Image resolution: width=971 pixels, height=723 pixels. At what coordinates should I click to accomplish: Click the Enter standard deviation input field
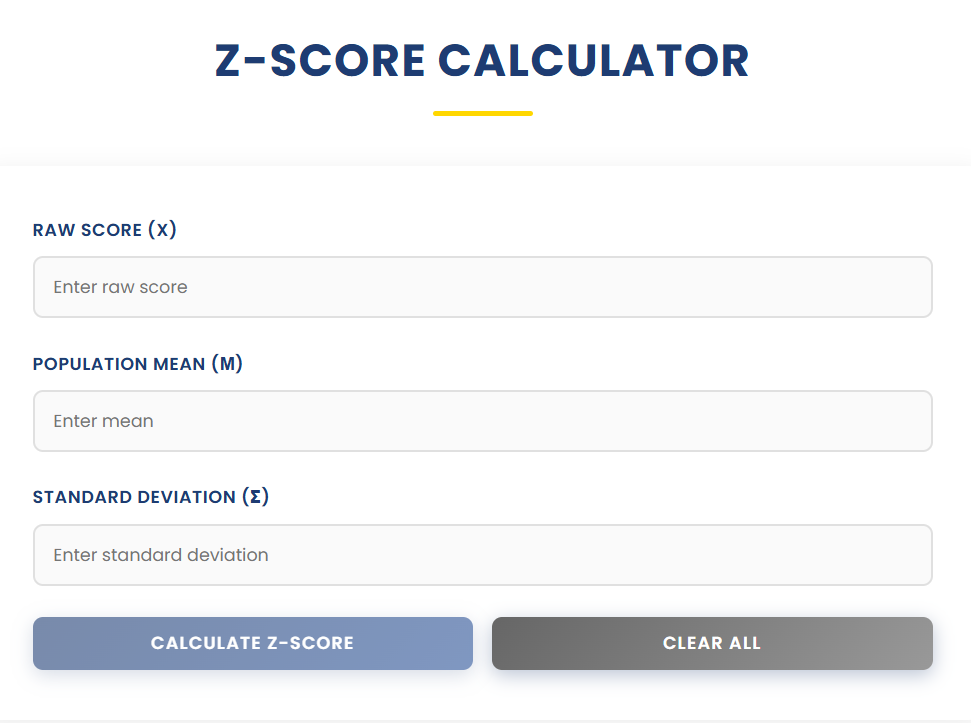click(x=483, y=554)
